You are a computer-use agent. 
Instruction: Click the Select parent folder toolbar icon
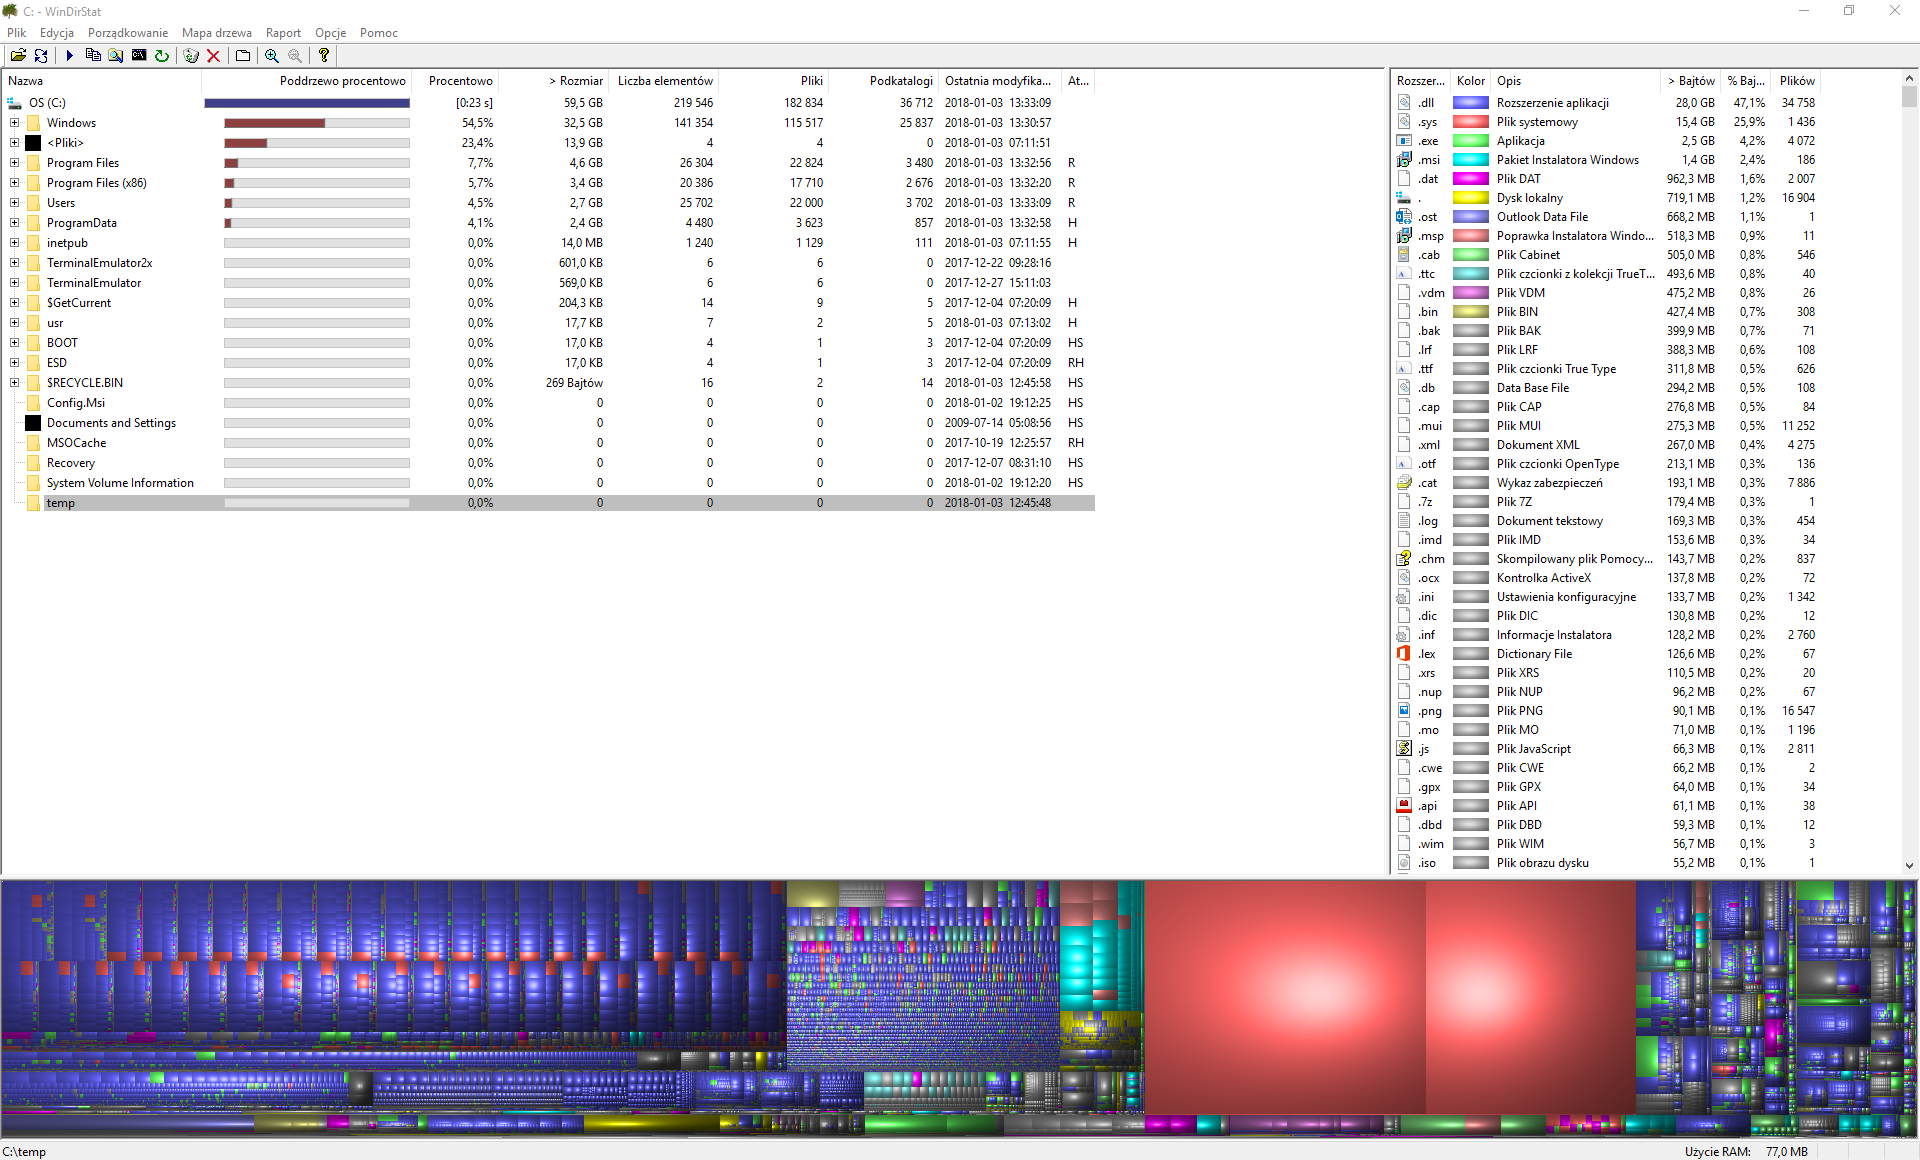(x=243, y=56)
